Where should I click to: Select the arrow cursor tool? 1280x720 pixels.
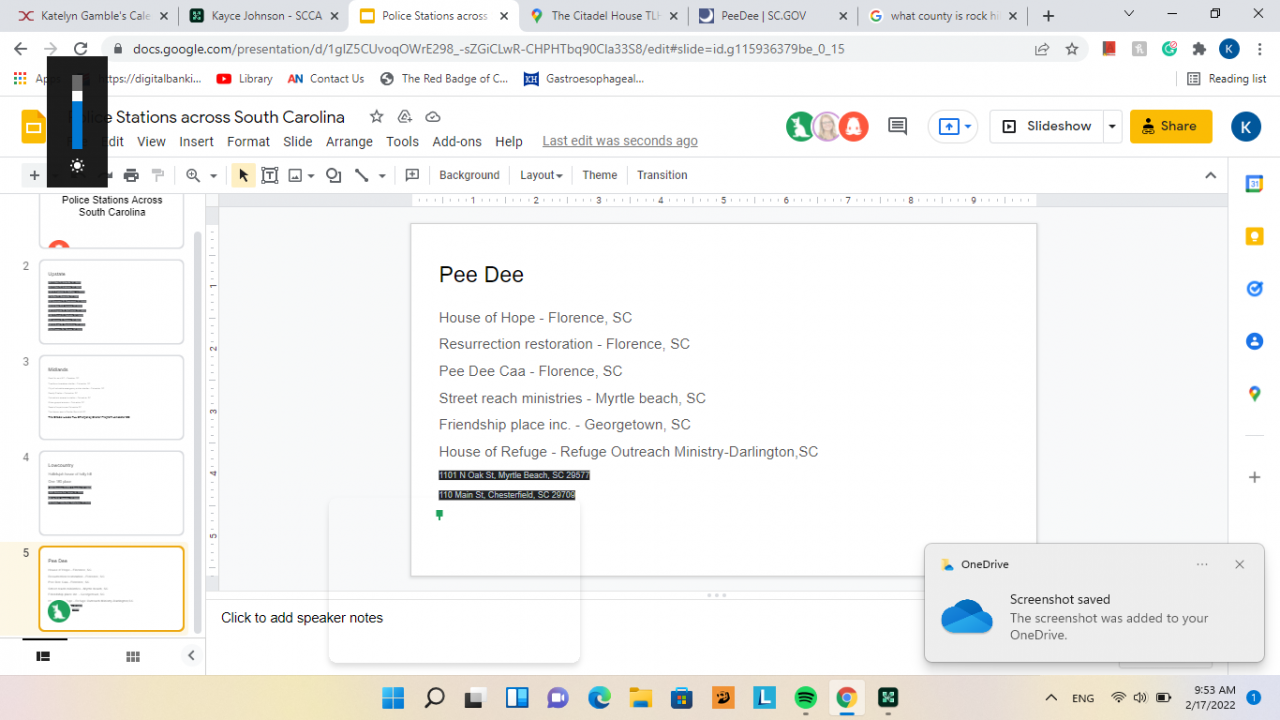[243, 175]
